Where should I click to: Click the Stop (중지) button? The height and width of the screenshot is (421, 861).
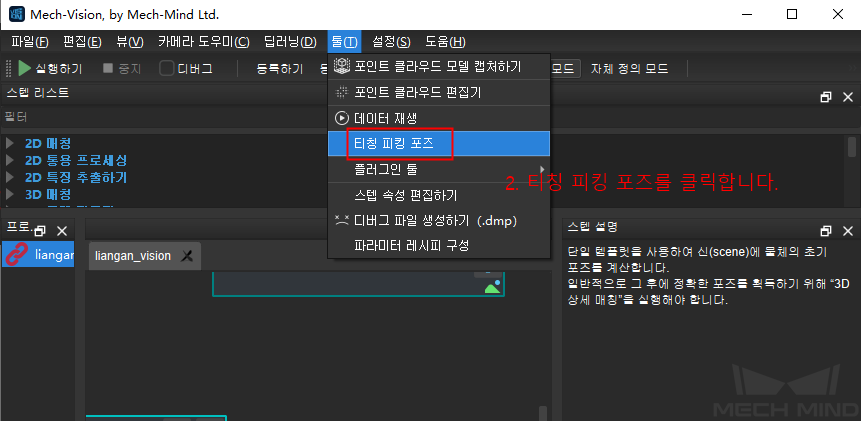point(122,69)
